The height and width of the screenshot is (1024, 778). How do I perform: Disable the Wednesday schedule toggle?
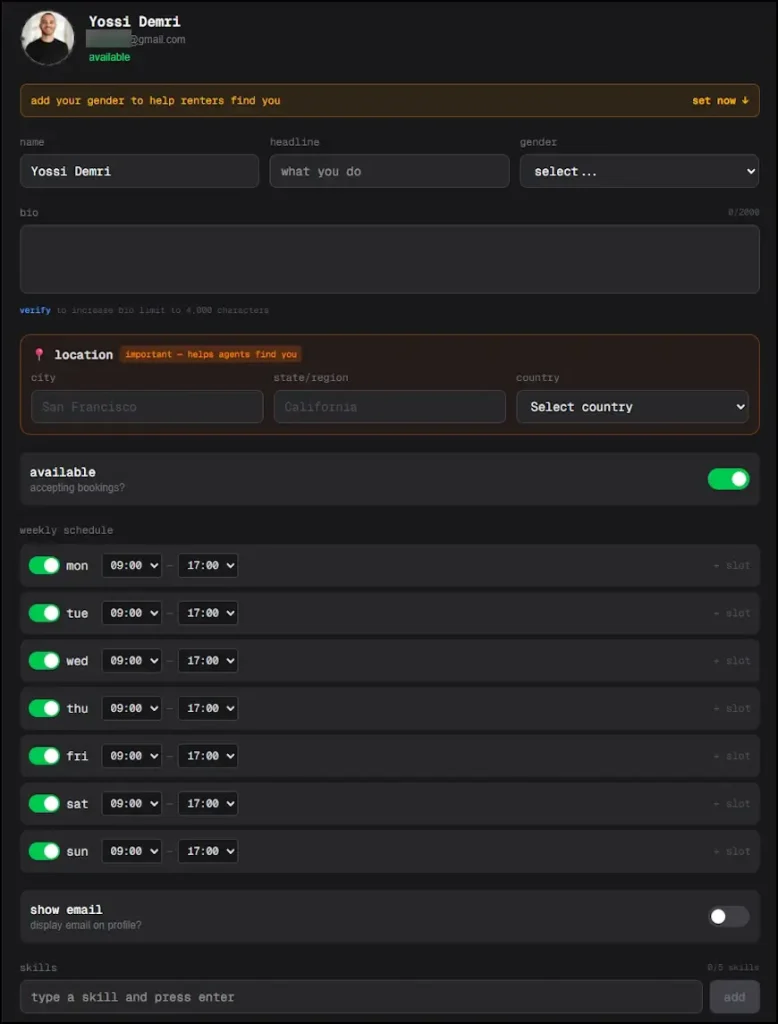pyautogui.click(x=44, y=661)
